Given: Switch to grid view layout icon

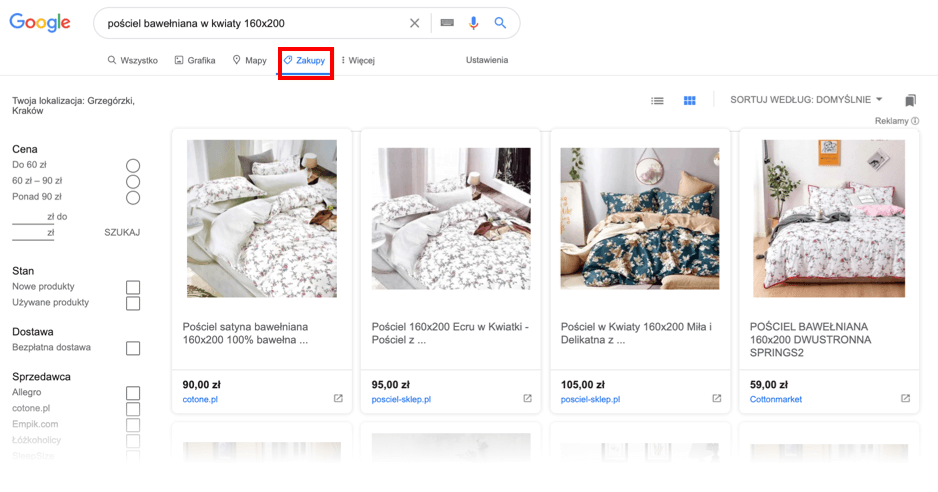Looking at the screenshot, I should pyautogui.click(x=689, y=100).
